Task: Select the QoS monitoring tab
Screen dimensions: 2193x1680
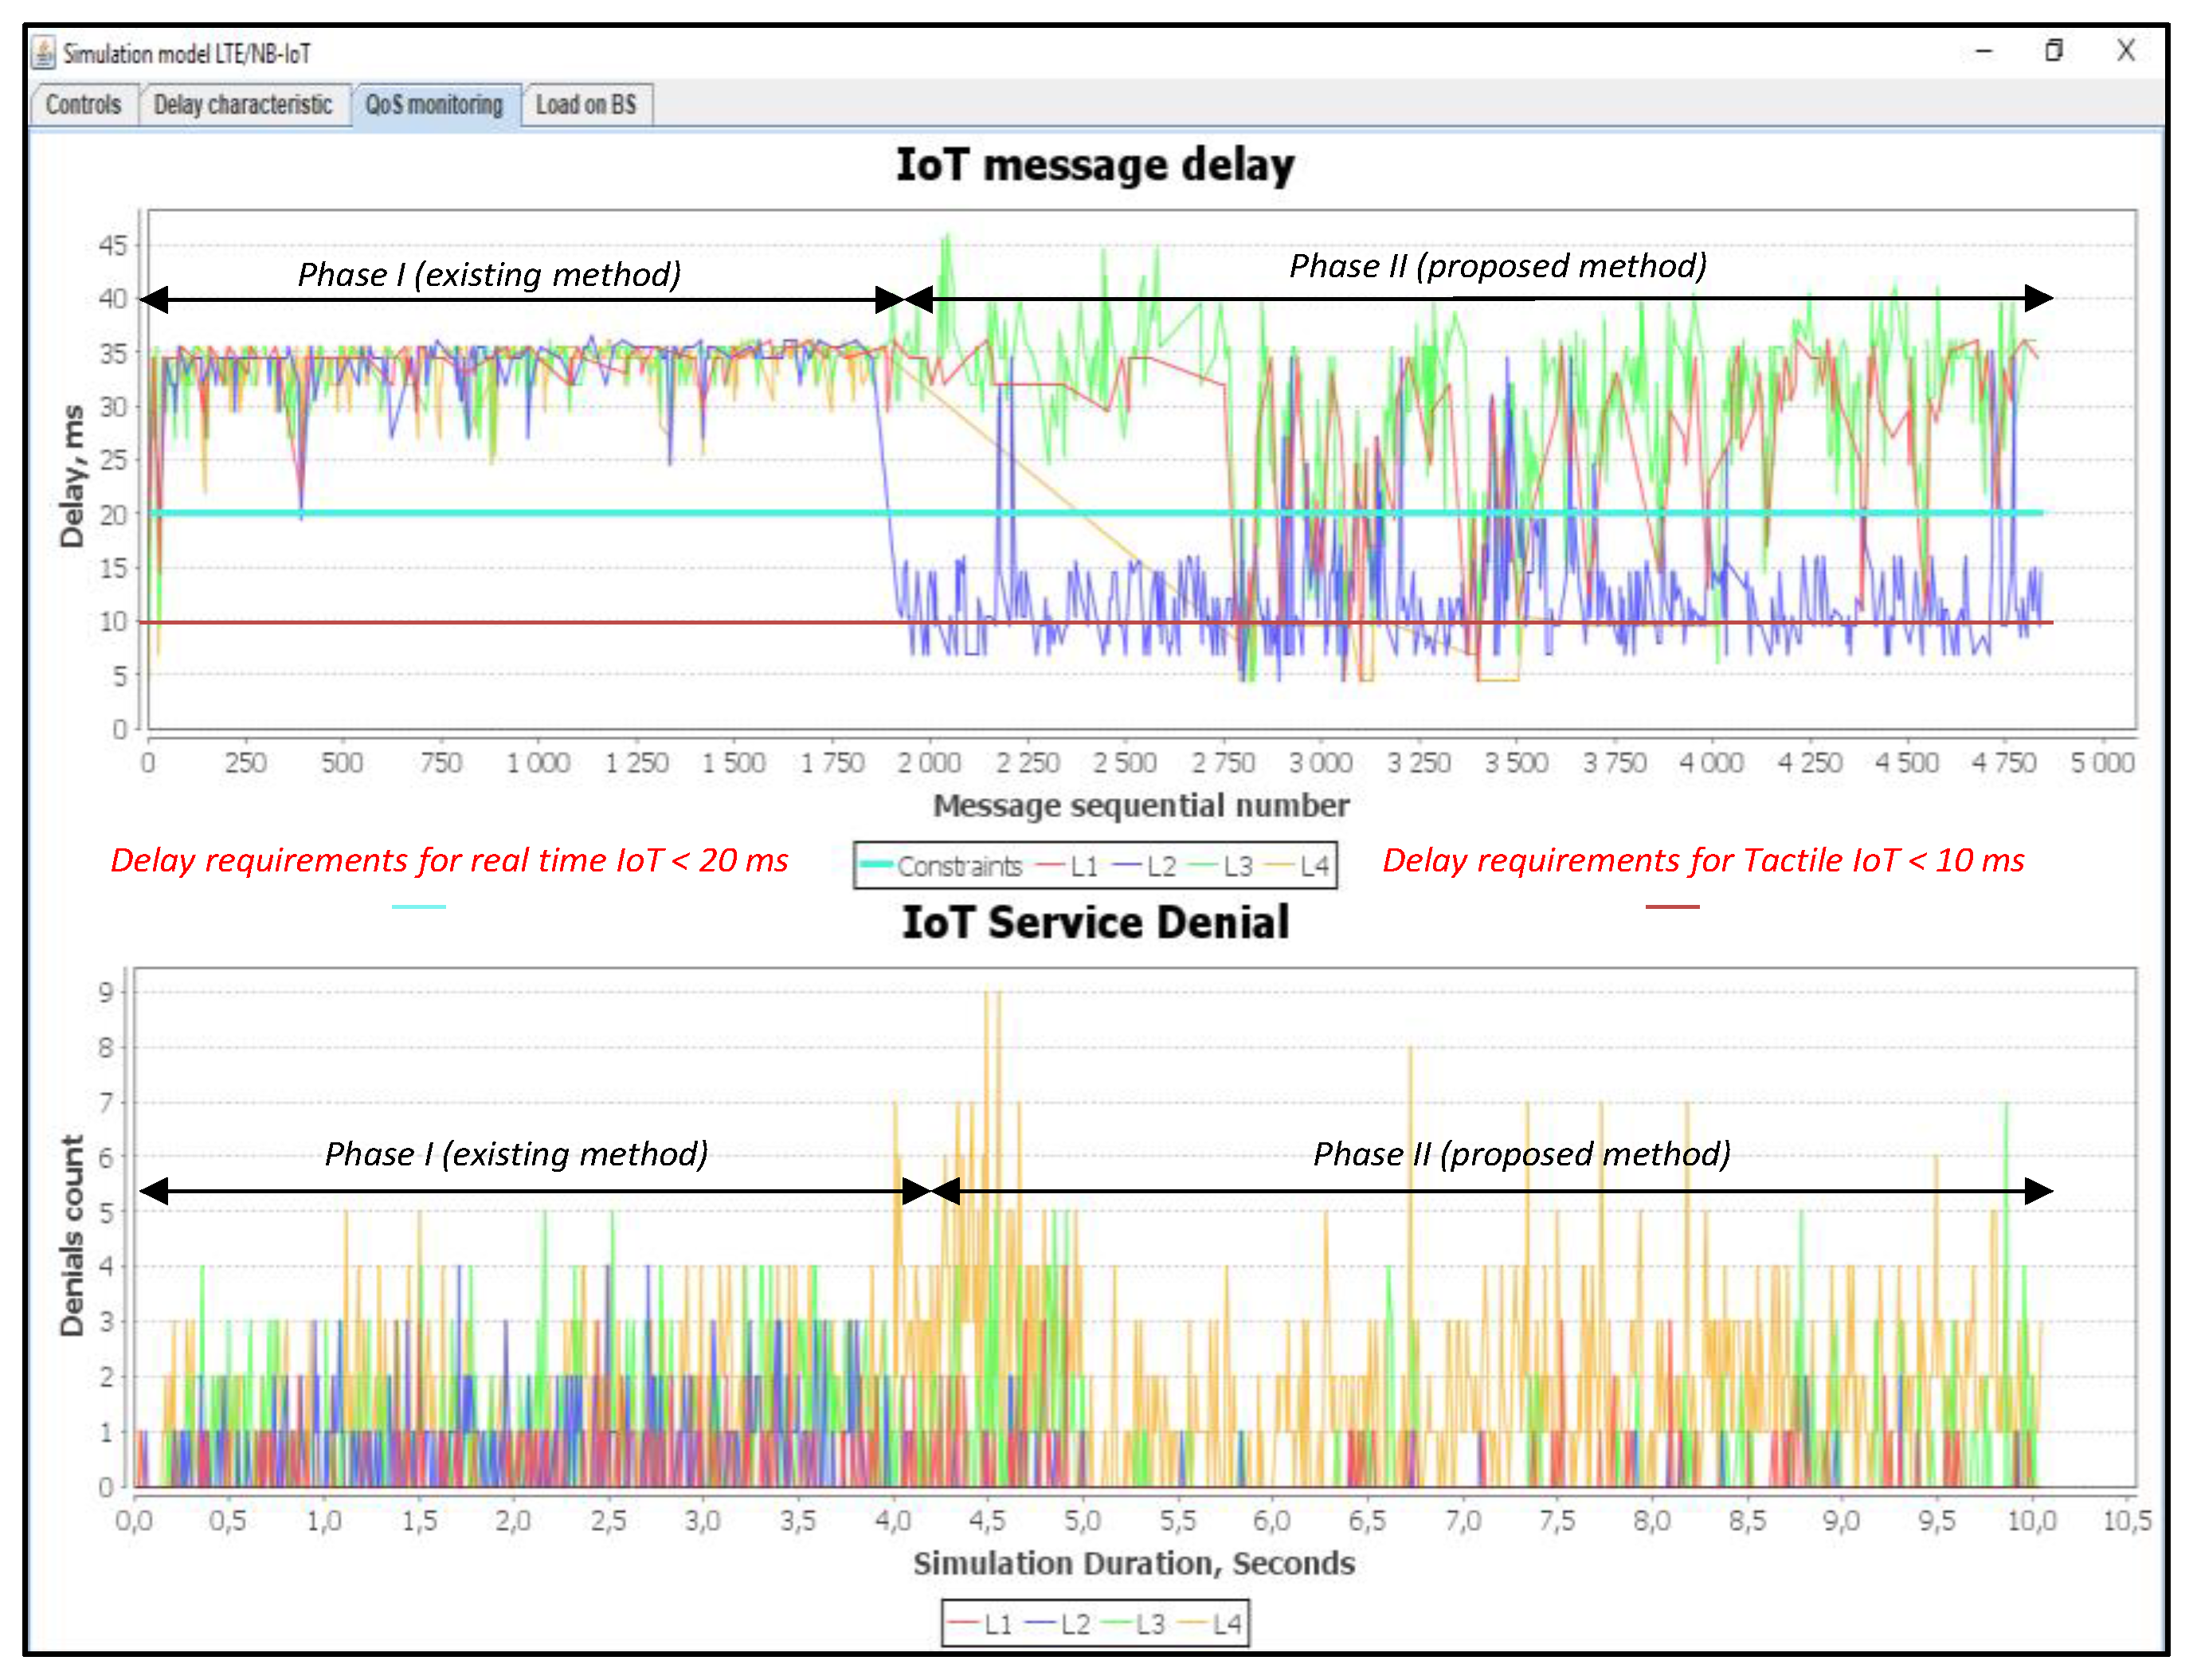Action: [x=433, y=105]
